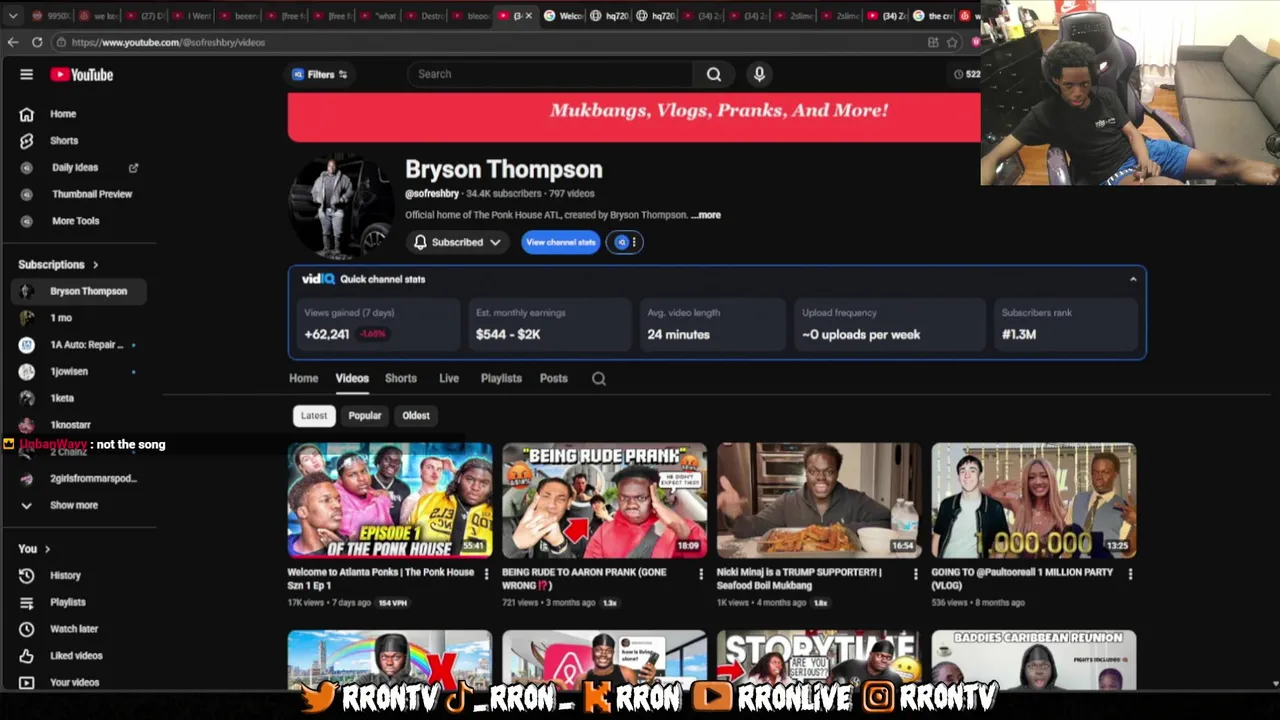Bookmark this page with star icon
Screen dimensions: 1280x720
coord(952,42)
